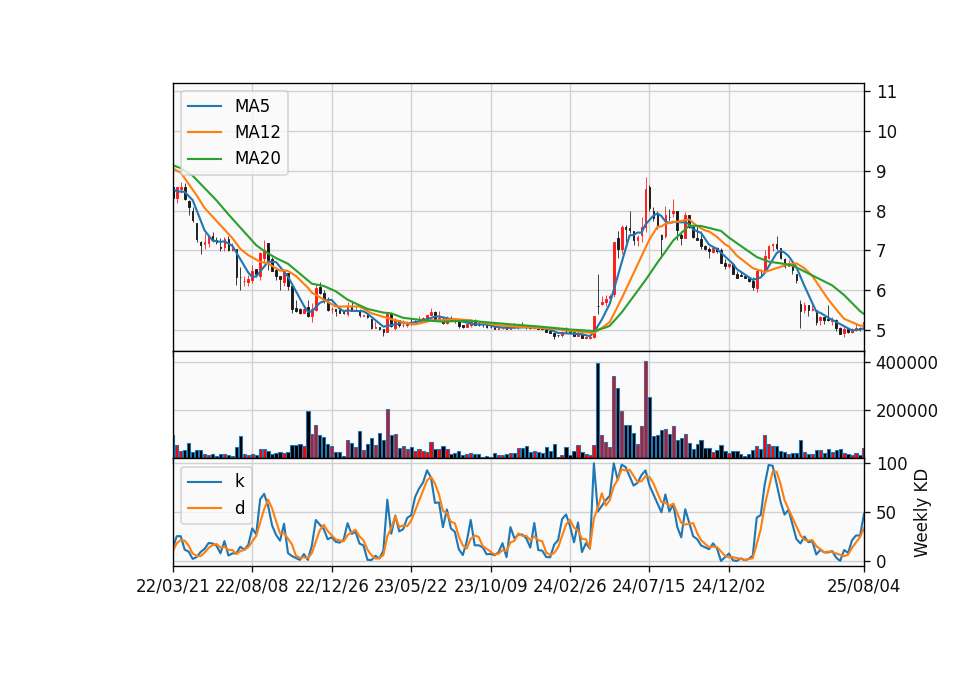Viewport: 960px width, 690px height.
Task: Click the 22/03/21 date label
Action: (x=173, y=586)
